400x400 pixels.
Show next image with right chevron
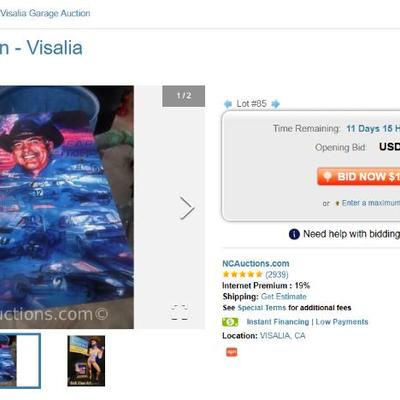[187, 208]
